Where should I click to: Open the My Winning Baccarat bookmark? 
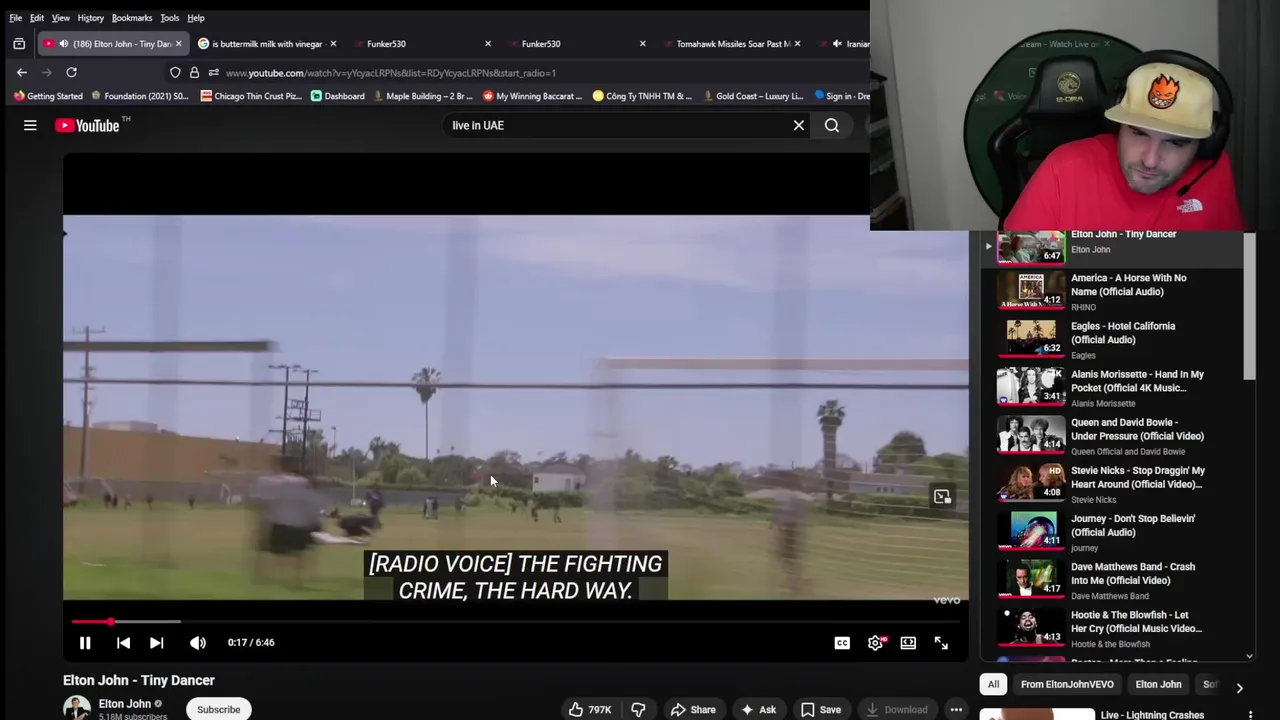pyautogui.click(x=532, y=96)
